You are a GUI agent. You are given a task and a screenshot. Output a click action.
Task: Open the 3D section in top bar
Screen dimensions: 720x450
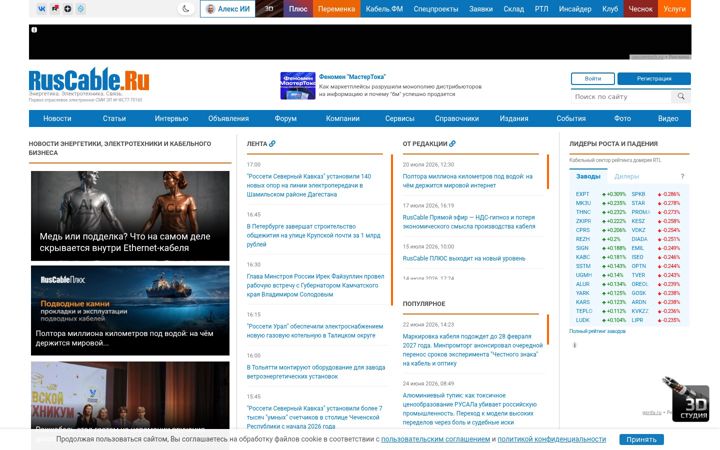tap(269, 9)
